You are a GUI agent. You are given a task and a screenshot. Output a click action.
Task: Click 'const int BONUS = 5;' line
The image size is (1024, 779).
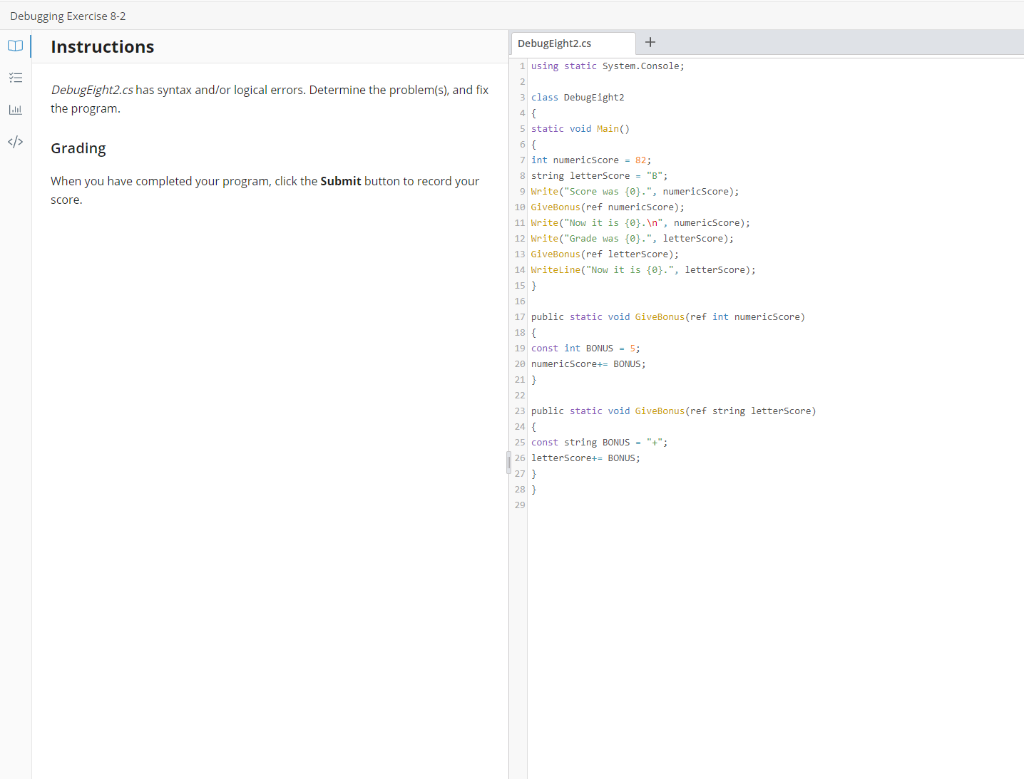click(x=586, y=348)
